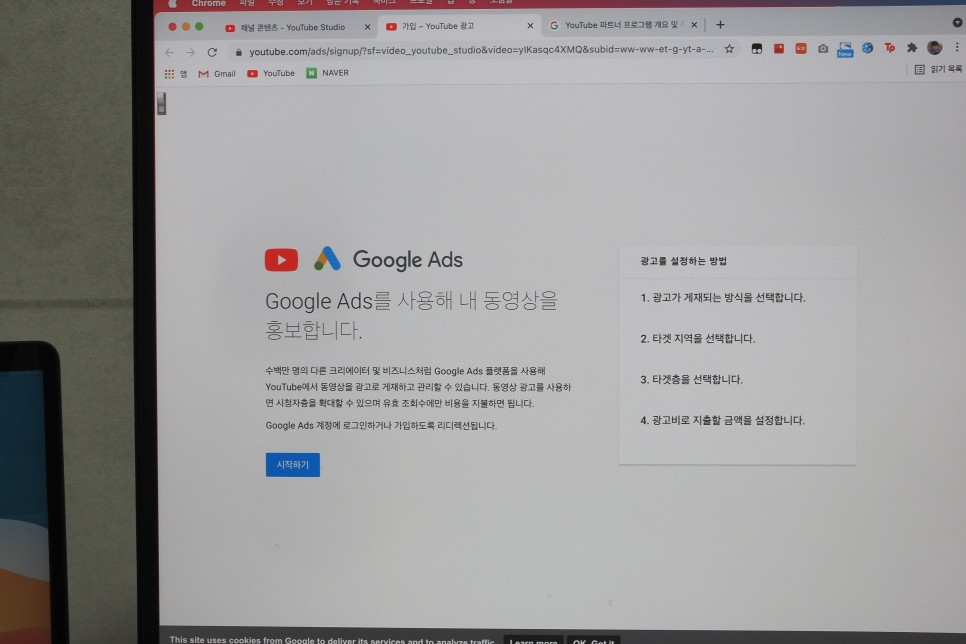The width and height of the screenshot is (966, 644).
Task: Click the 시작하기 start button
Action: point(293,465)
